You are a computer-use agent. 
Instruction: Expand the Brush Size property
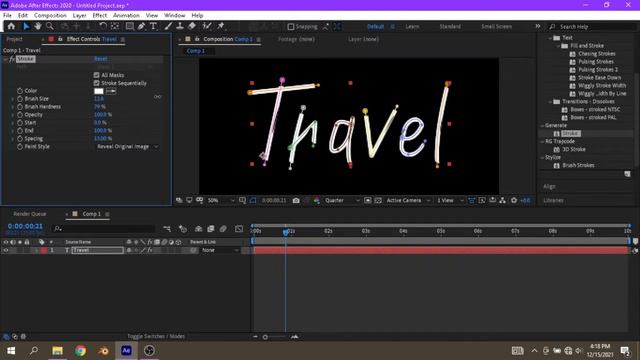12,99
